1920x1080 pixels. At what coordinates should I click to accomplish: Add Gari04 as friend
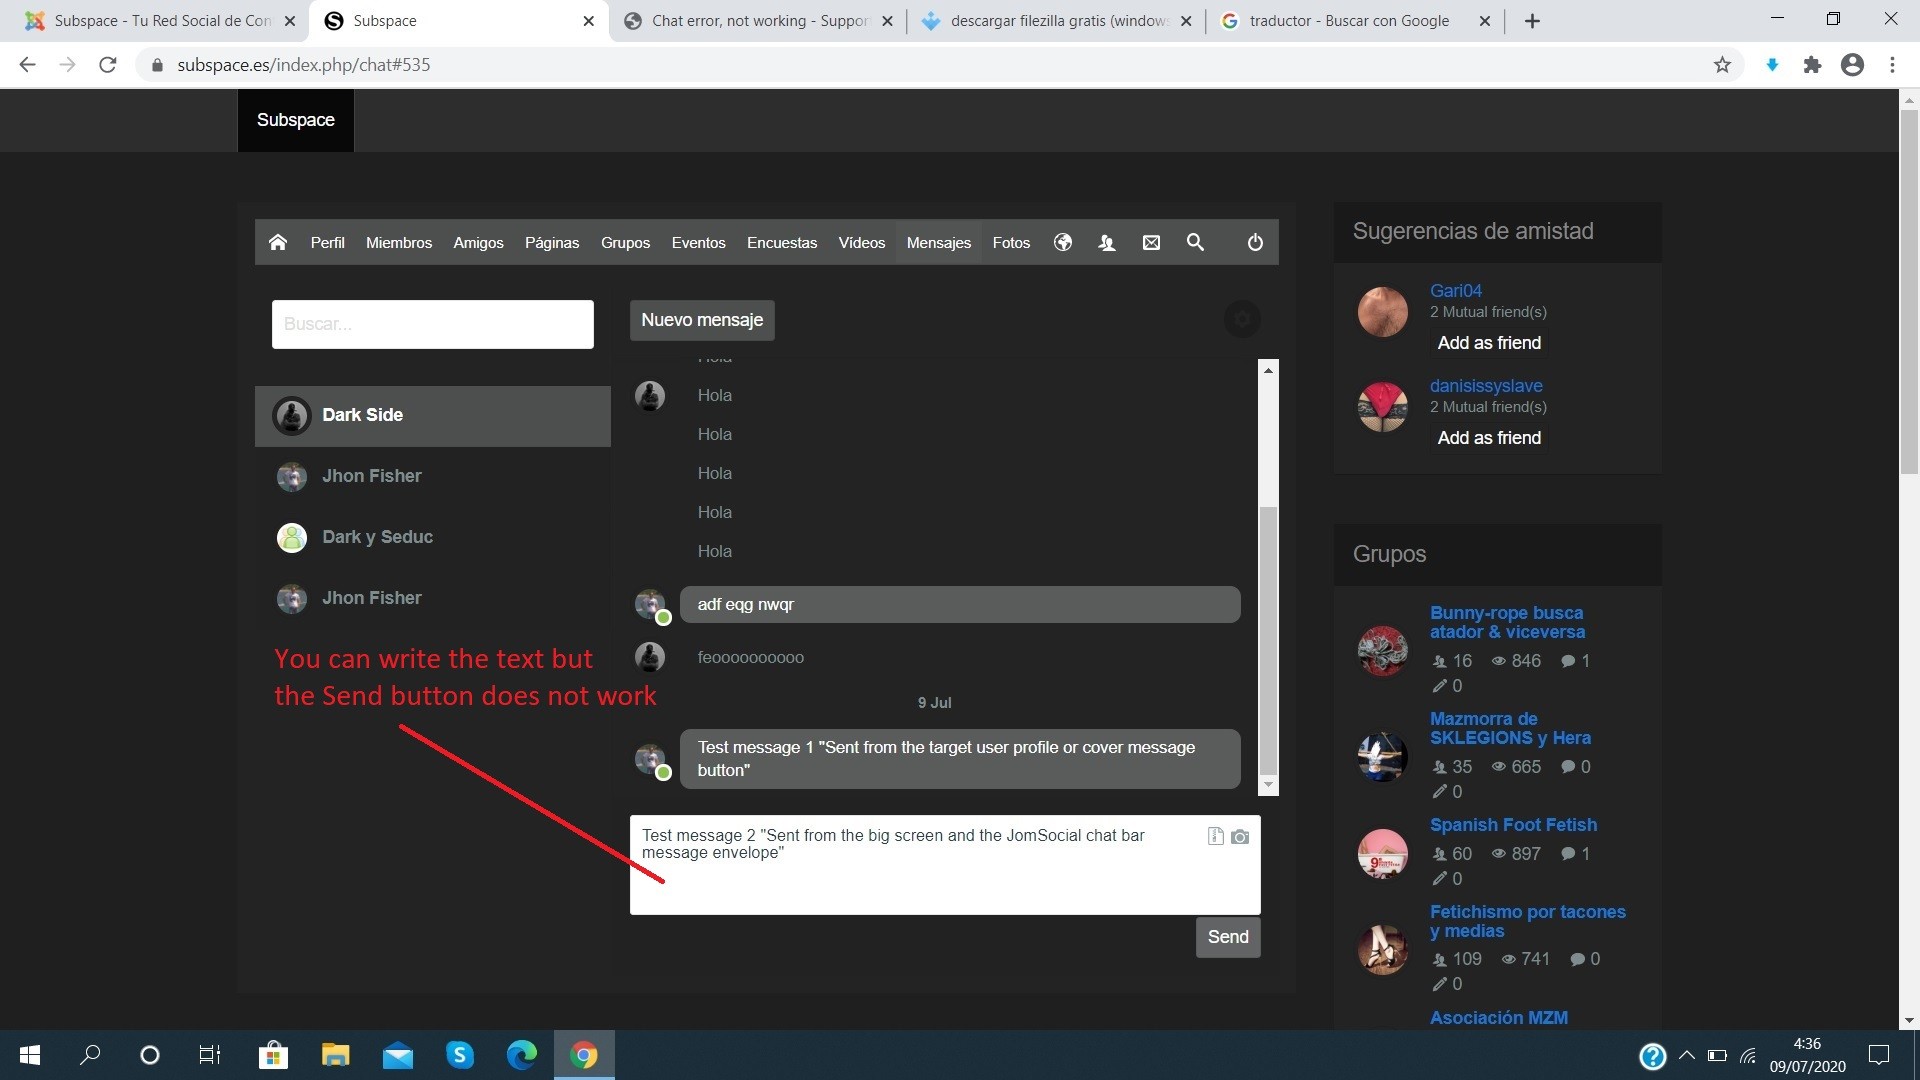coord(1489,343)
